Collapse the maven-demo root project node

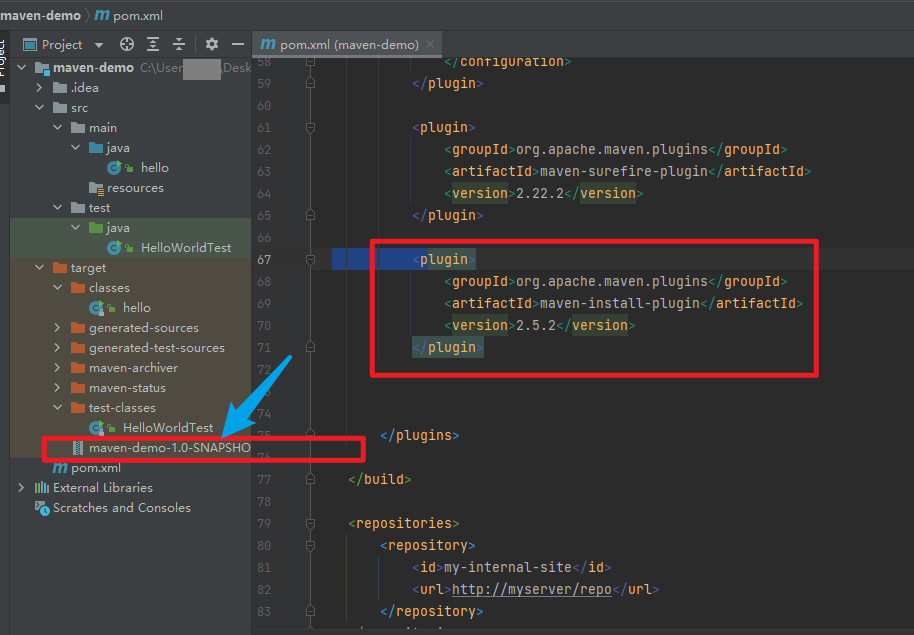22,68
